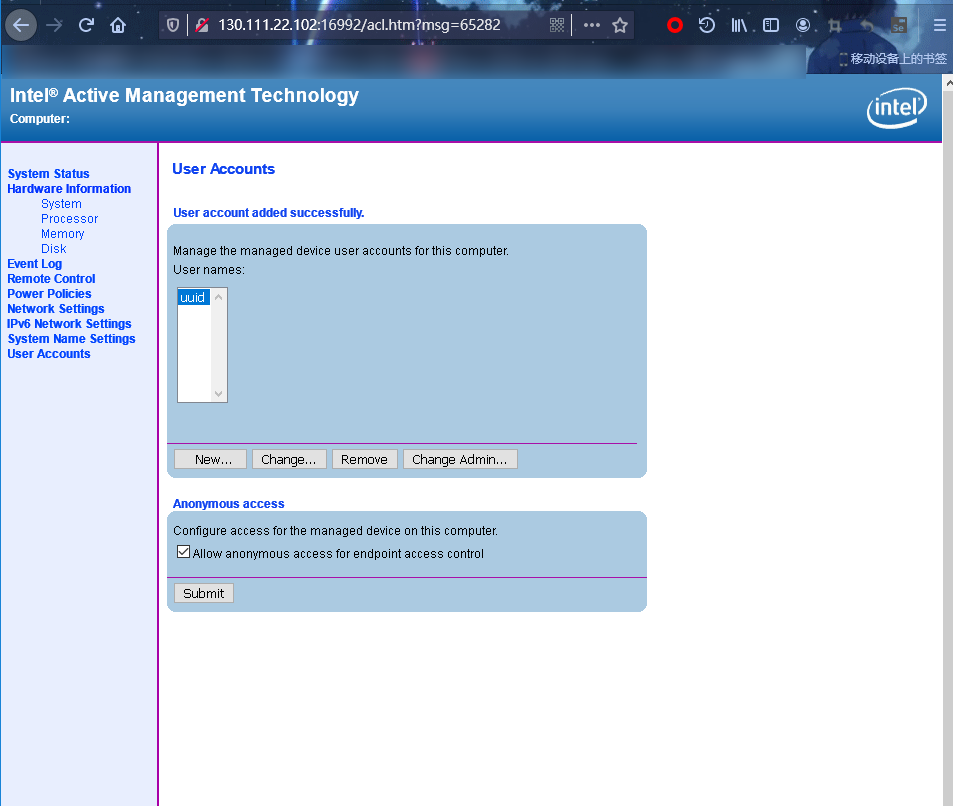Click the Intel logo in header
The width and height of the screenshot is (953, 806).
(x=897, y=108)
